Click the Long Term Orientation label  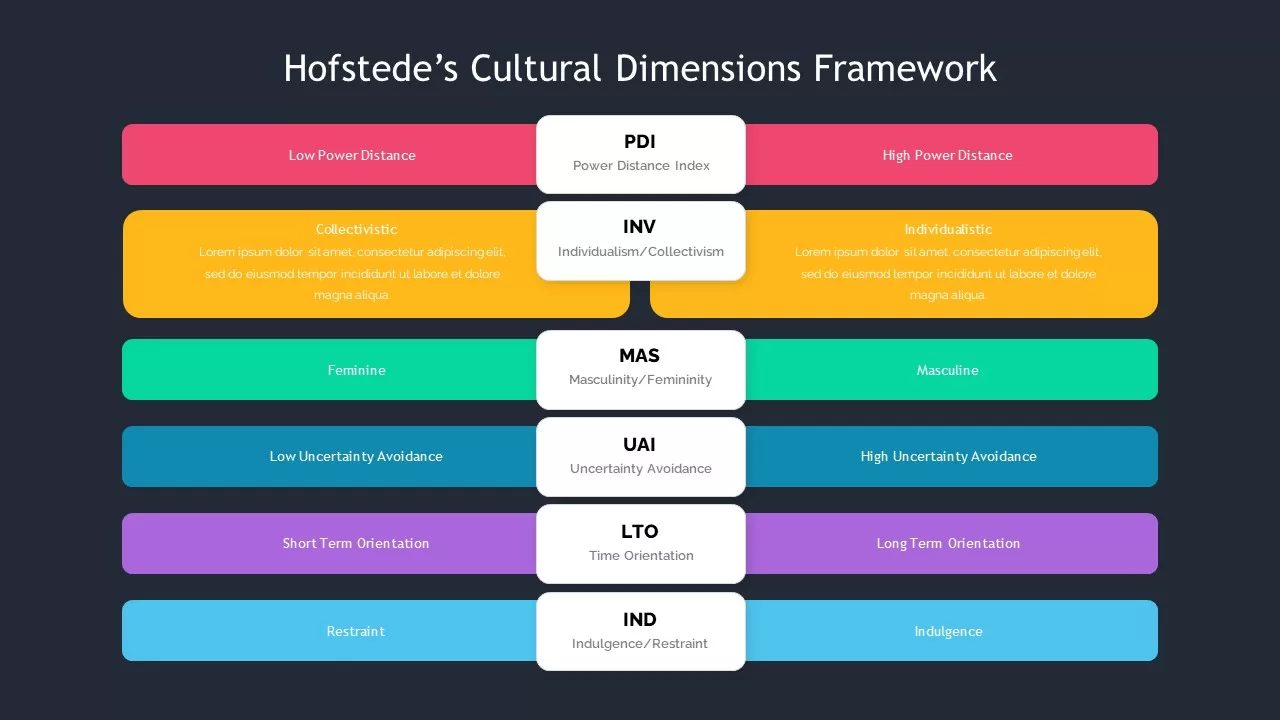948,543
